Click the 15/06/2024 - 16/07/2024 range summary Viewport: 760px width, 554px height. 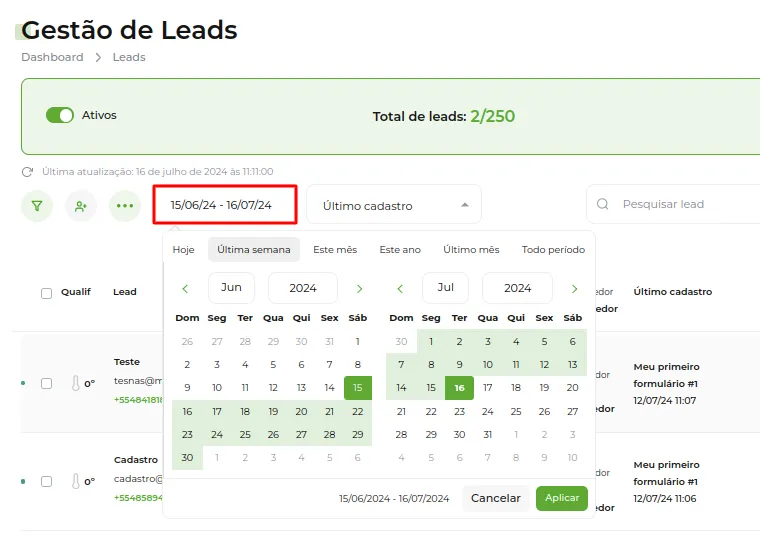tap(394, 499)
